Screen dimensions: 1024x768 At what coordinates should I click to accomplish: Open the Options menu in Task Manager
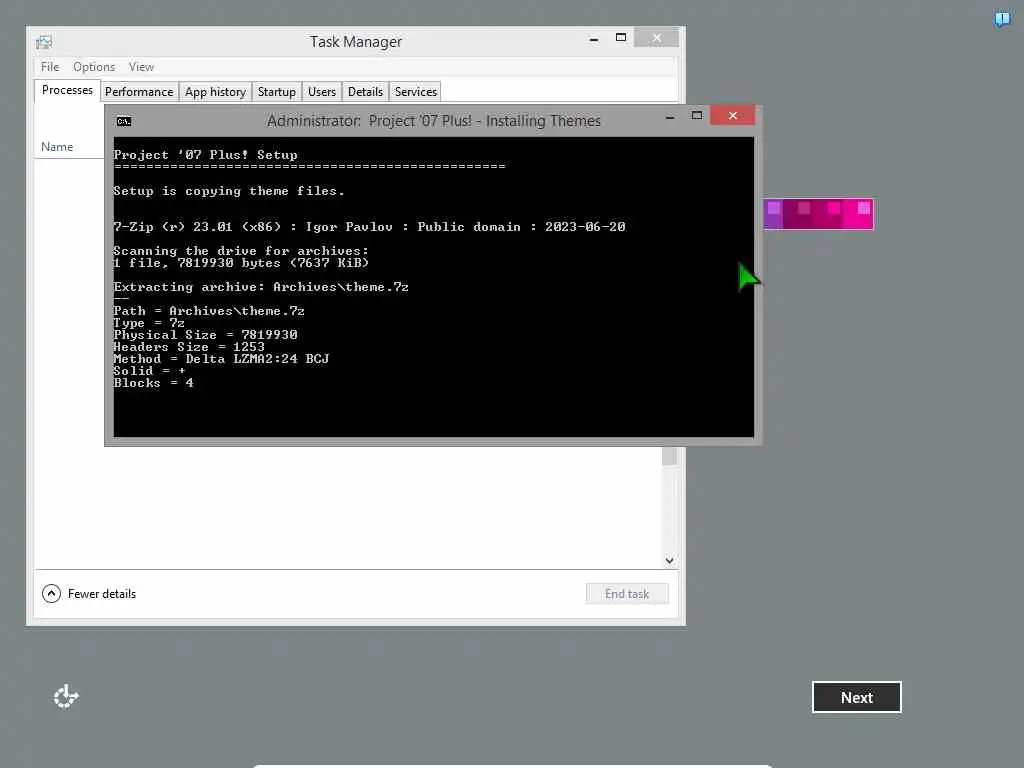[x=94, y=67]
